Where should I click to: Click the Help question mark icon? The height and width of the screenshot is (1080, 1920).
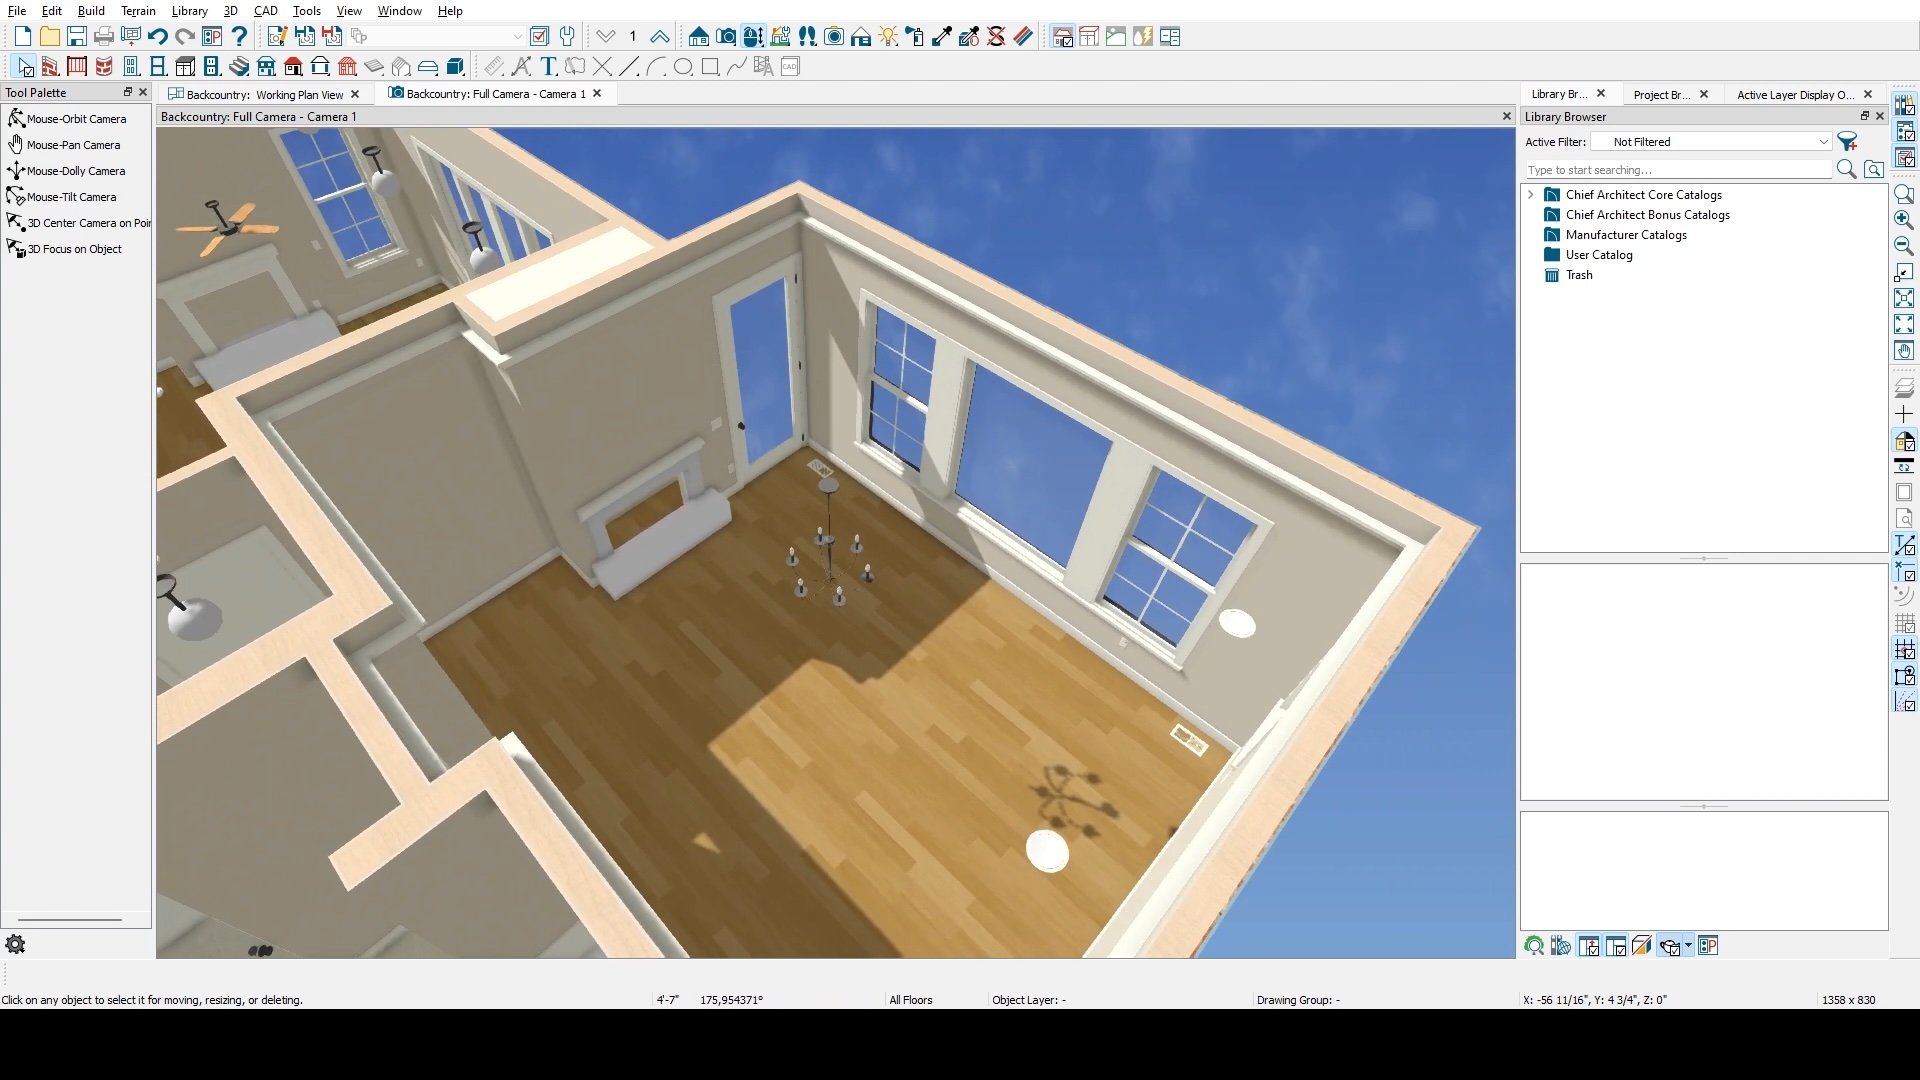[239, 37]
